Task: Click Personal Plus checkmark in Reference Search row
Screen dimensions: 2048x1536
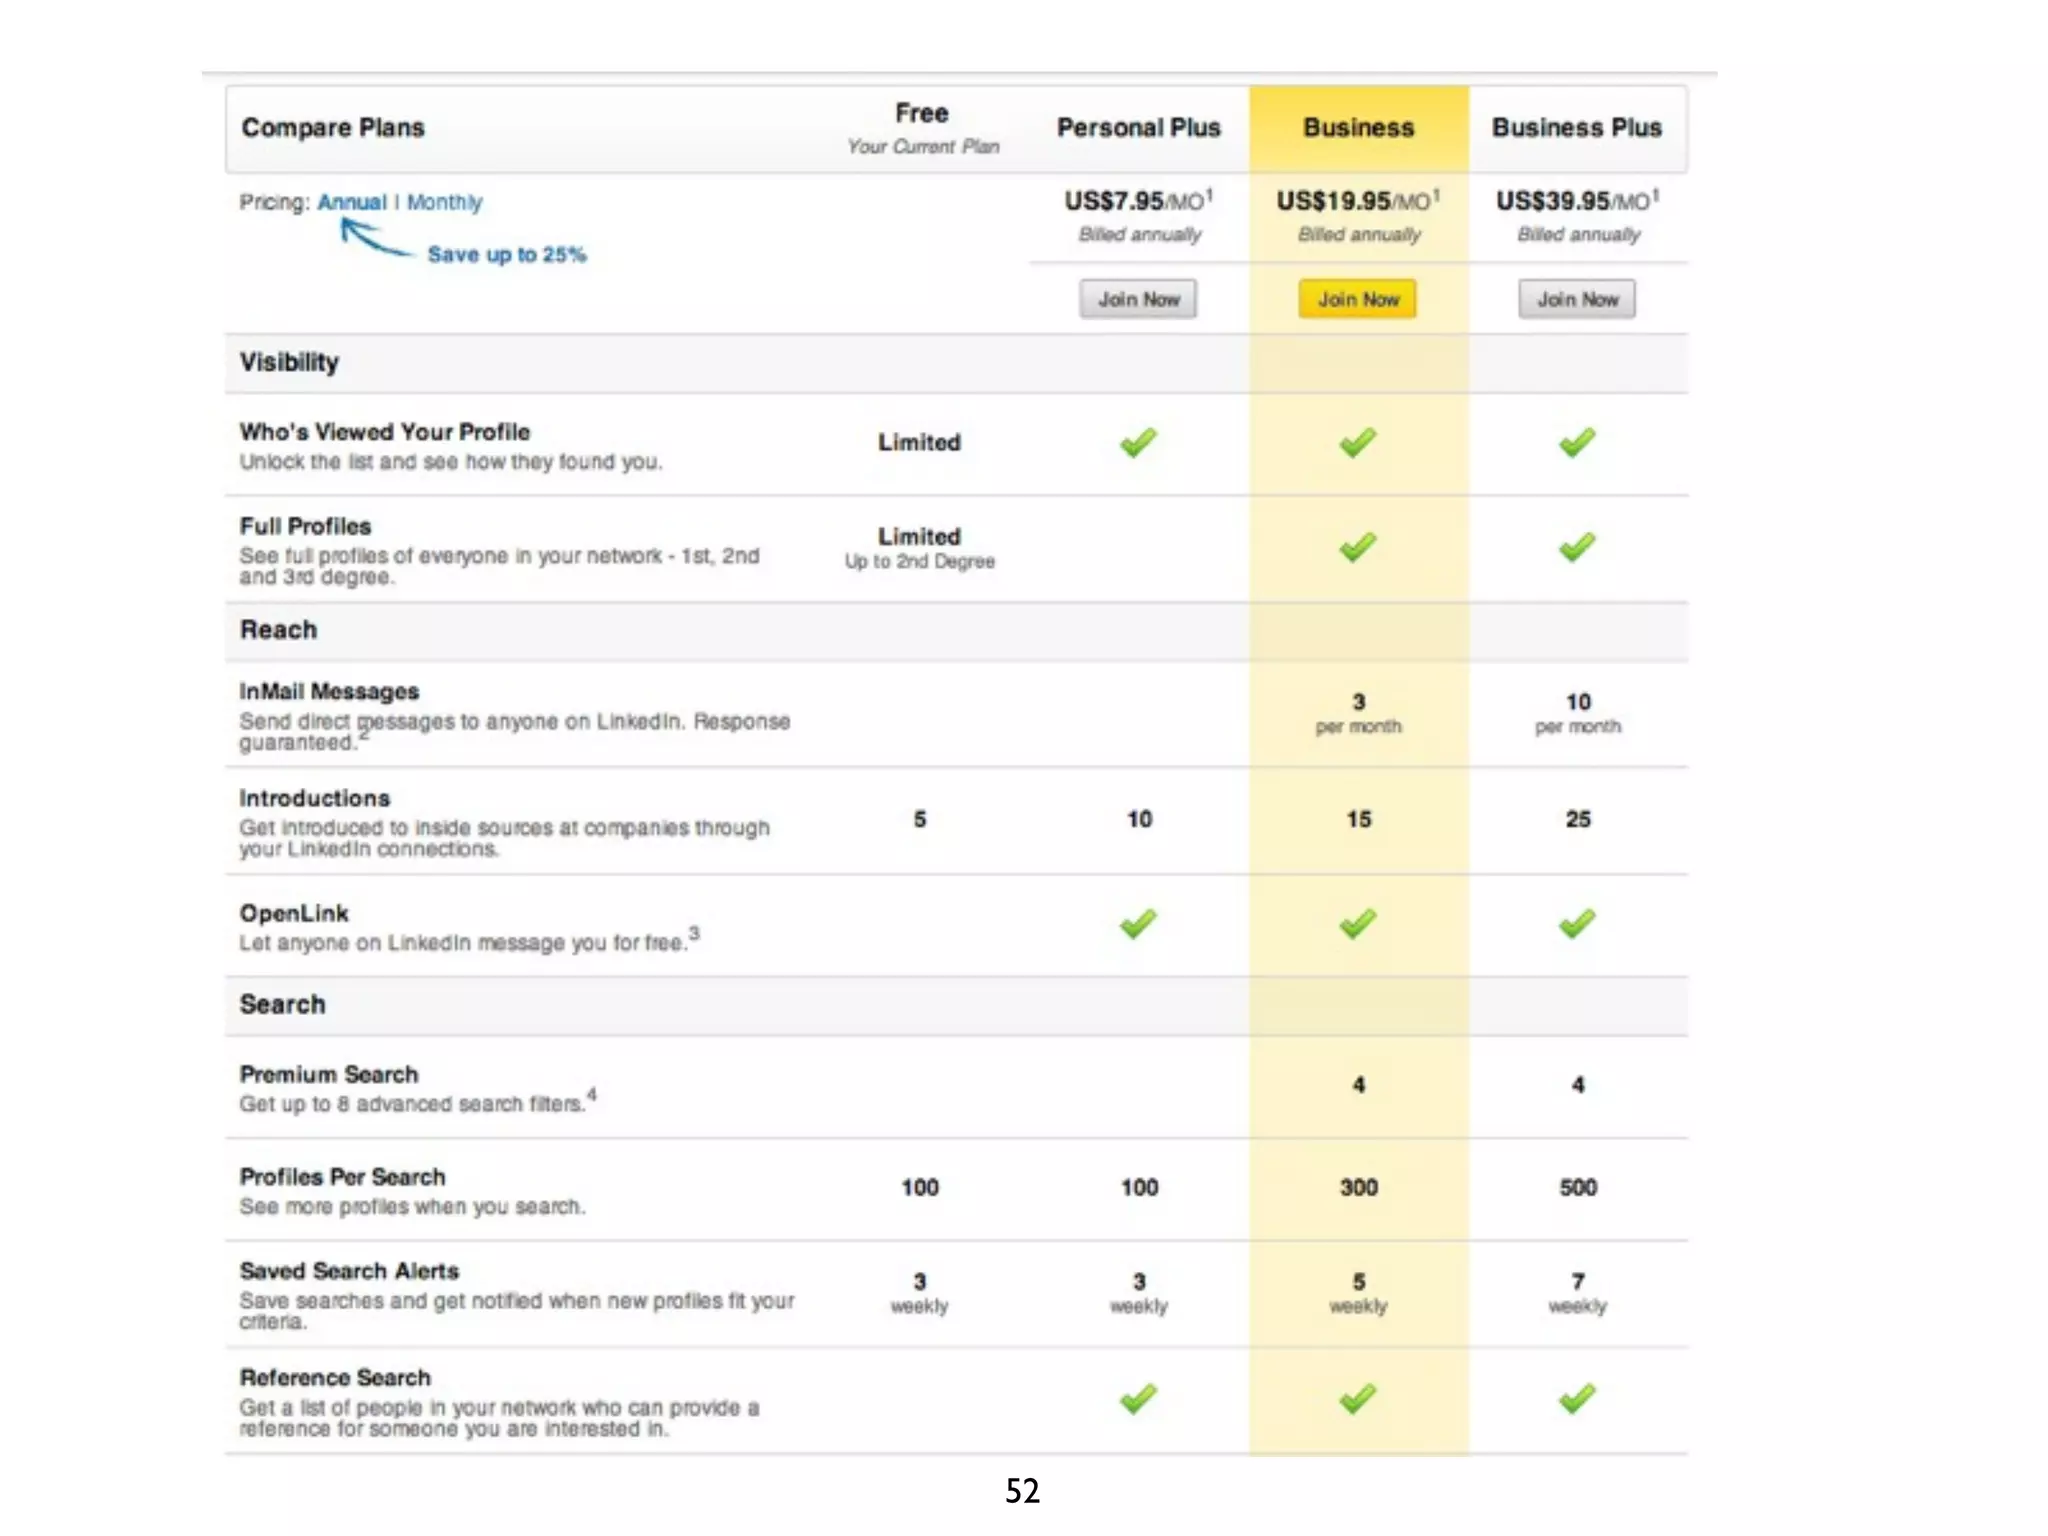Action: point(1138,1398)
